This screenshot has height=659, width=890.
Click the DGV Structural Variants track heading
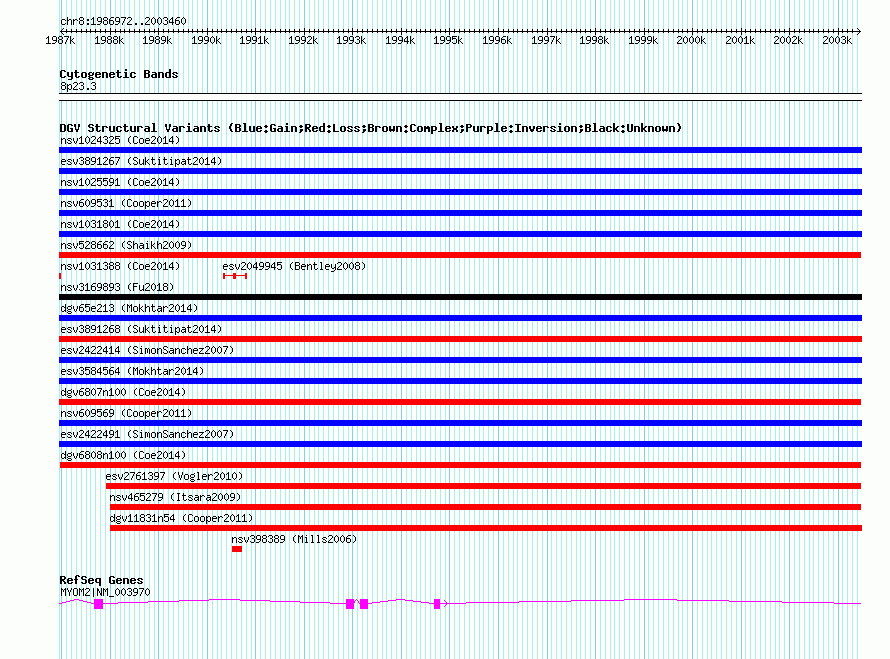[370, 128]
